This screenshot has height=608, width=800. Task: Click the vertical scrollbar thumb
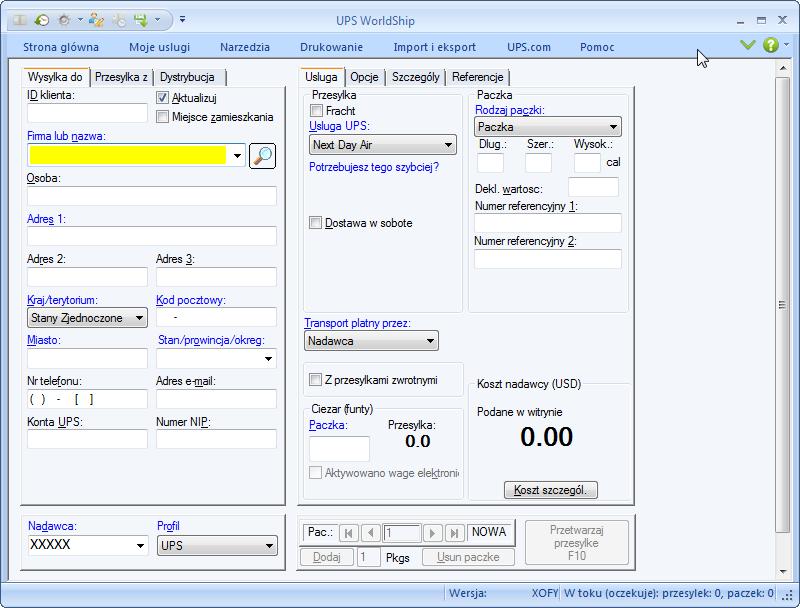[x=782, y=305]
